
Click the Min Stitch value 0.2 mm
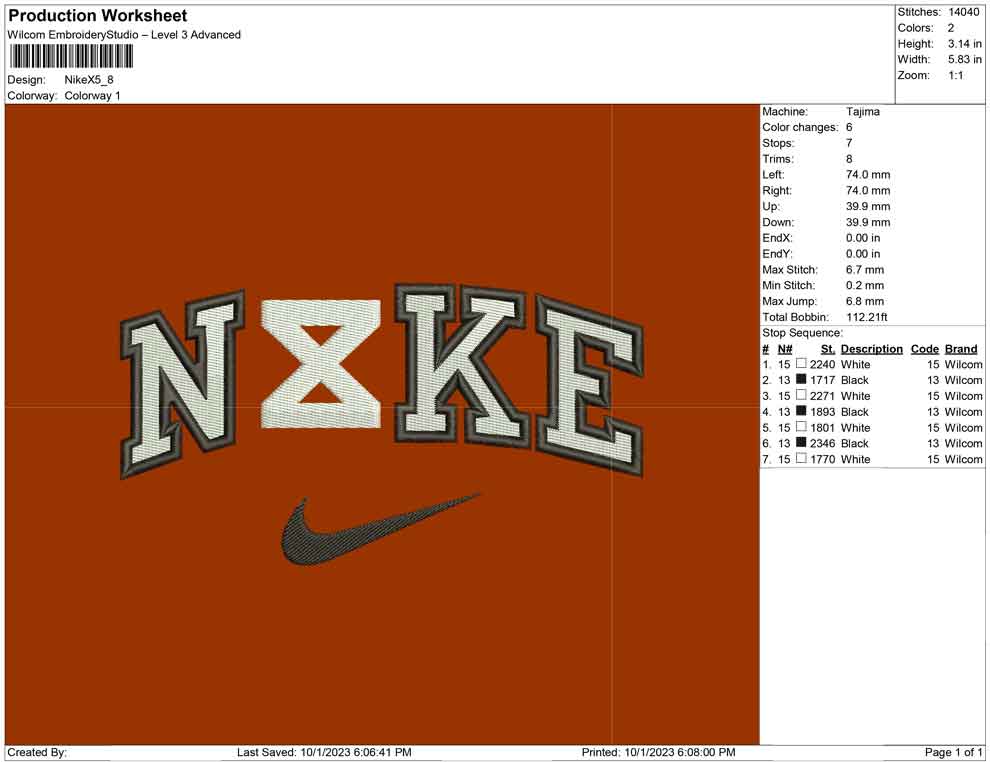[x=865, y=285]
